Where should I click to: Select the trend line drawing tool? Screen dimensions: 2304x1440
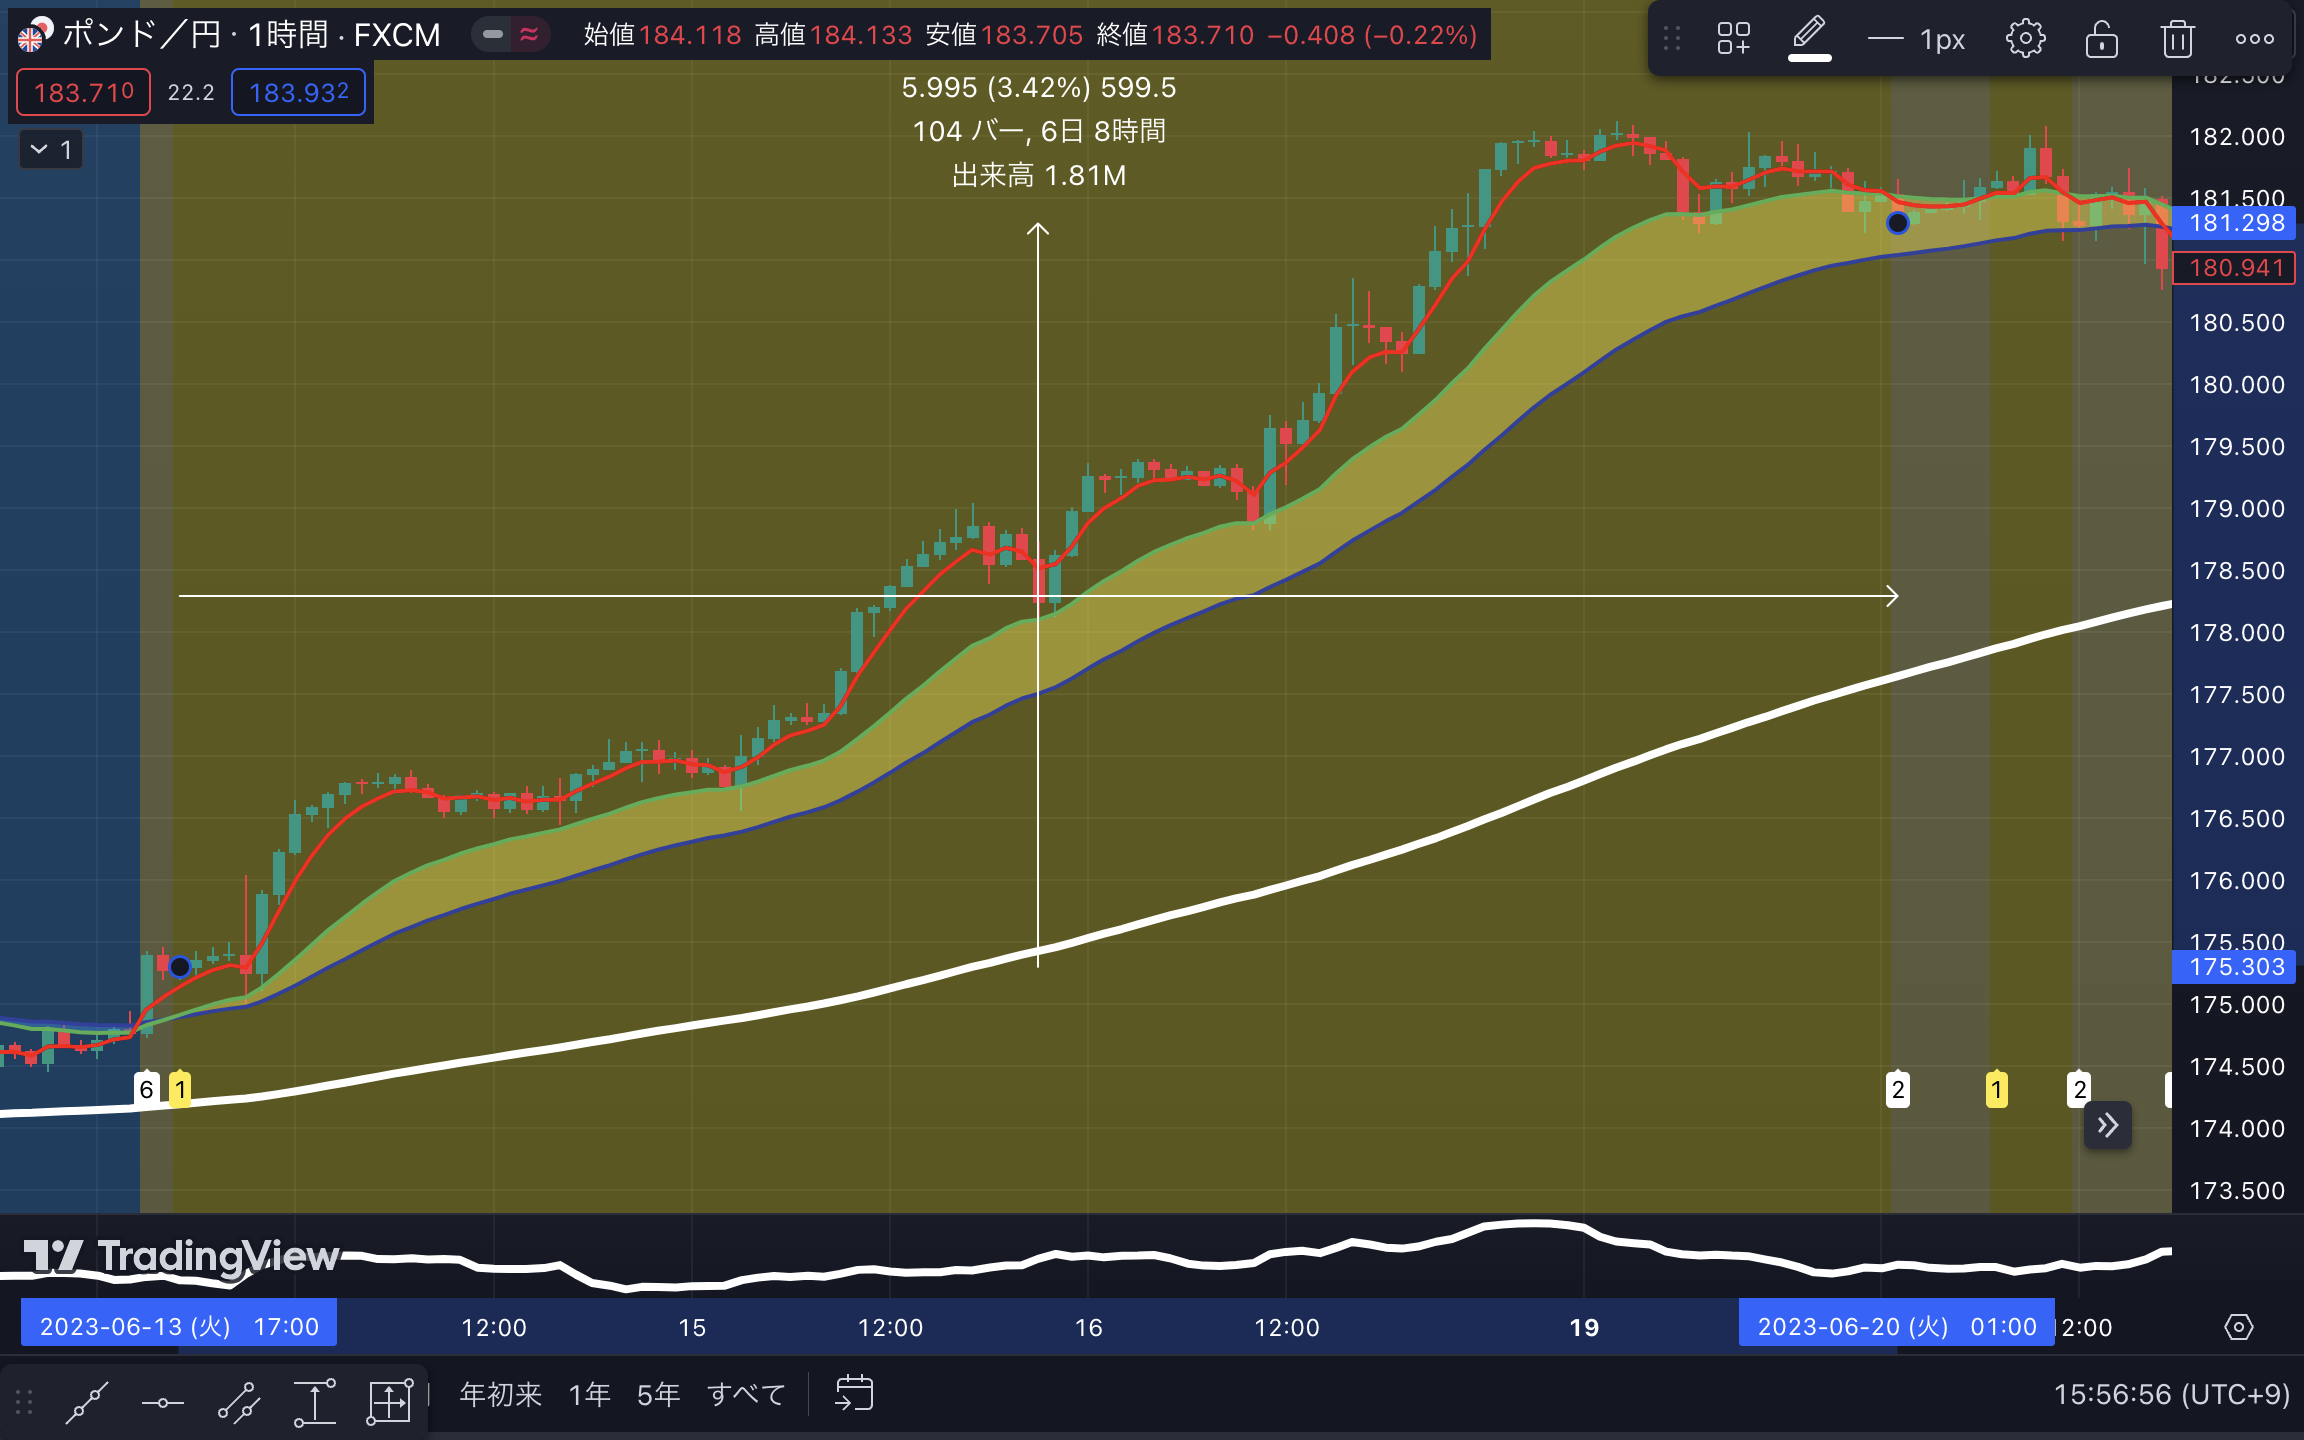click(x=87, y=1402)
